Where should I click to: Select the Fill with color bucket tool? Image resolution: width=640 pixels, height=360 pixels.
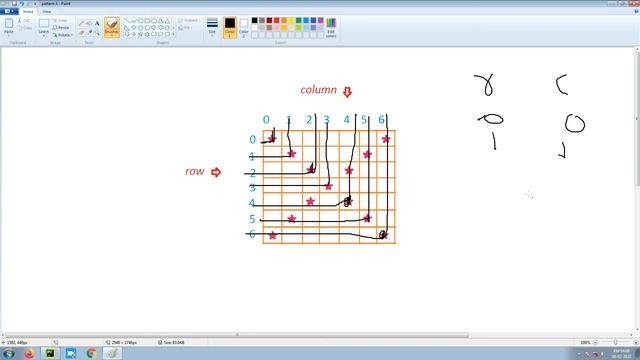pos(89,24)
